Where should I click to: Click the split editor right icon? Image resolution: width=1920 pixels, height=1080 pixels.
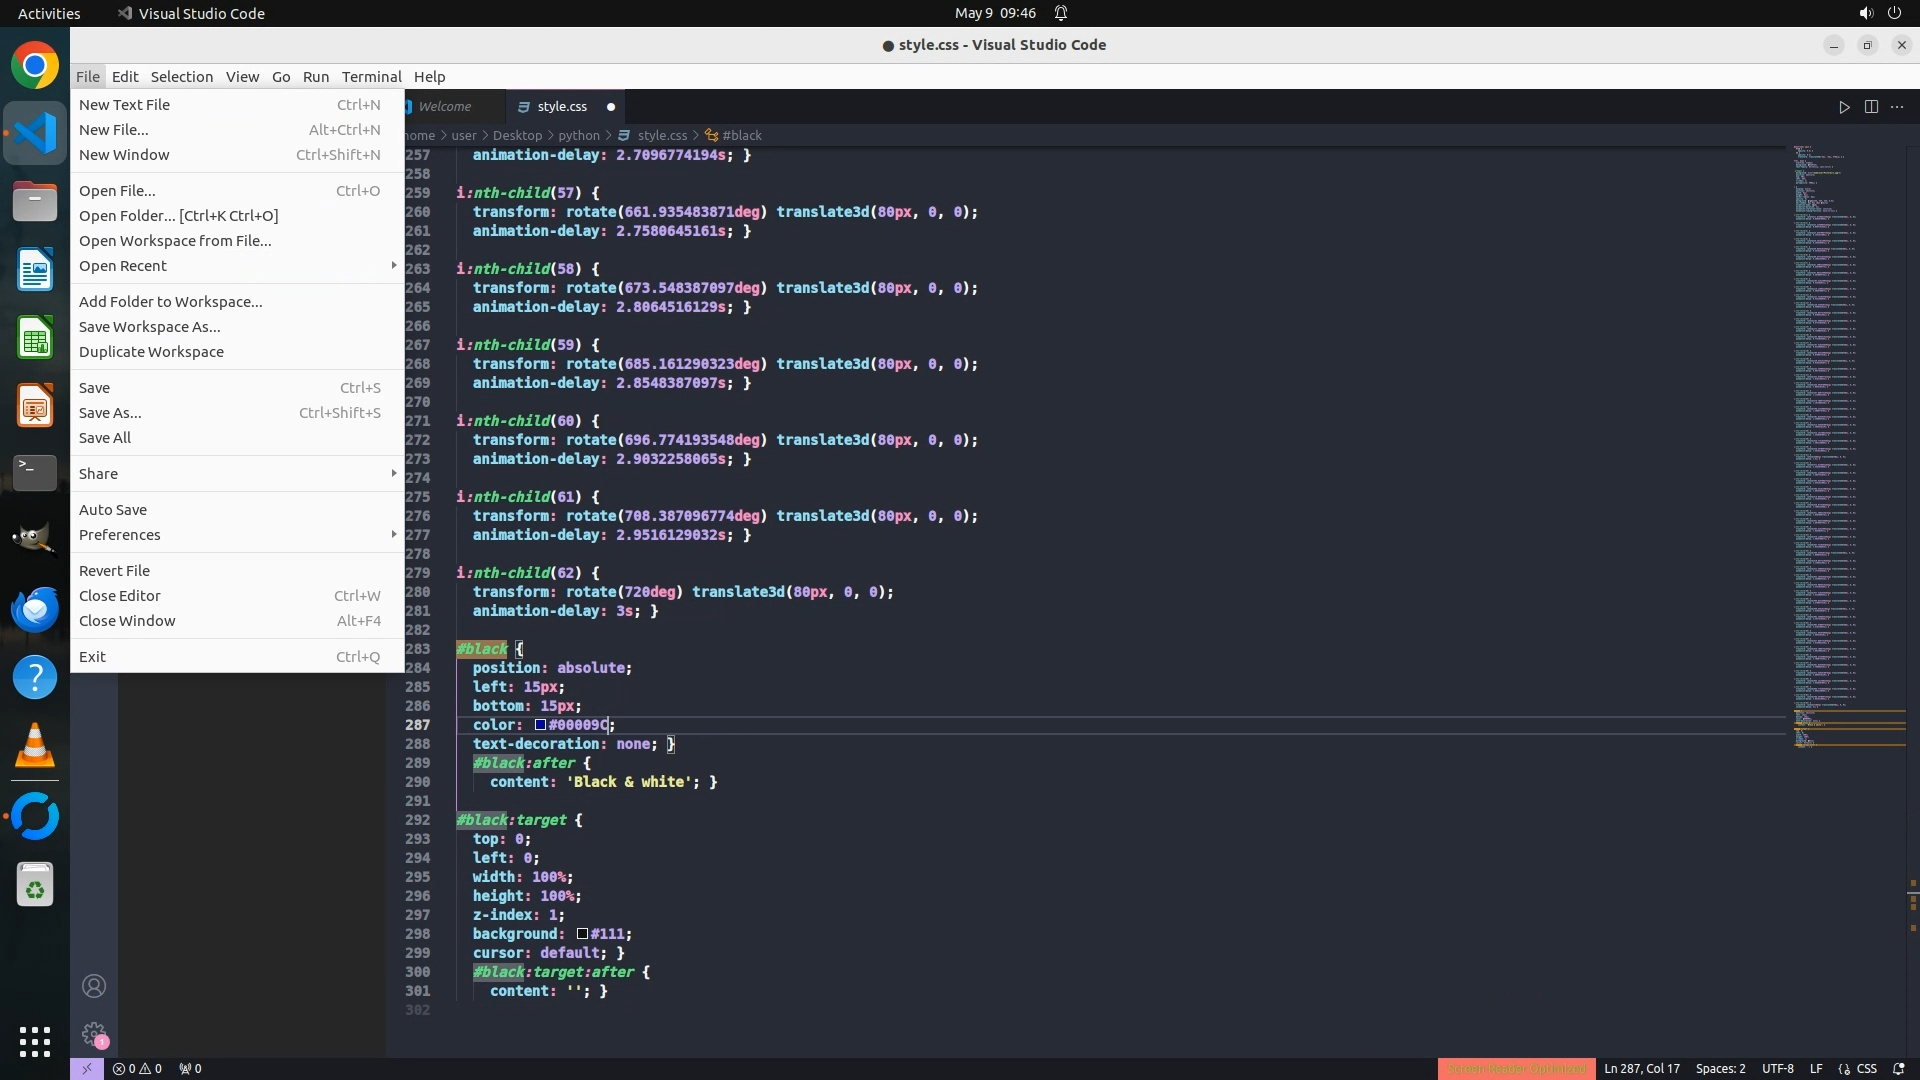tap(1871, 107)
